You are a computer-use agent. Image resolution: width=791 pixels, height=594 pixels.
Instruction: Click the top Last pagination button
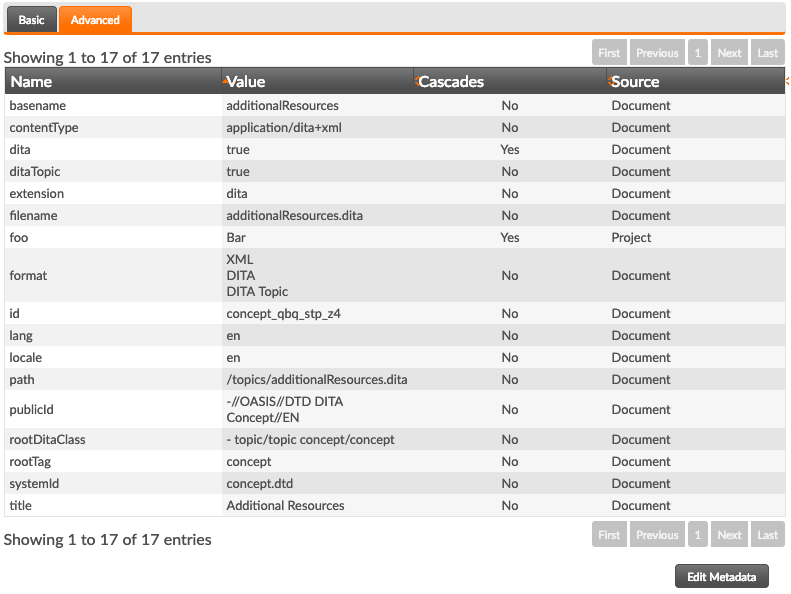(x=768, y=52)
